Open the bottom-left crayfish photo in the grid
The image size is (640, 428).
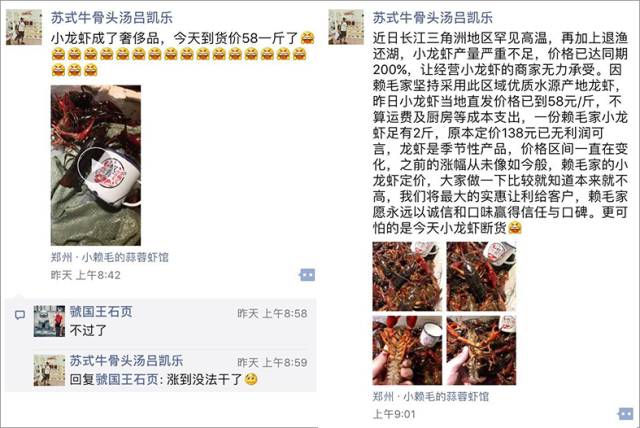pyautogui.click(x=407, y=350)
